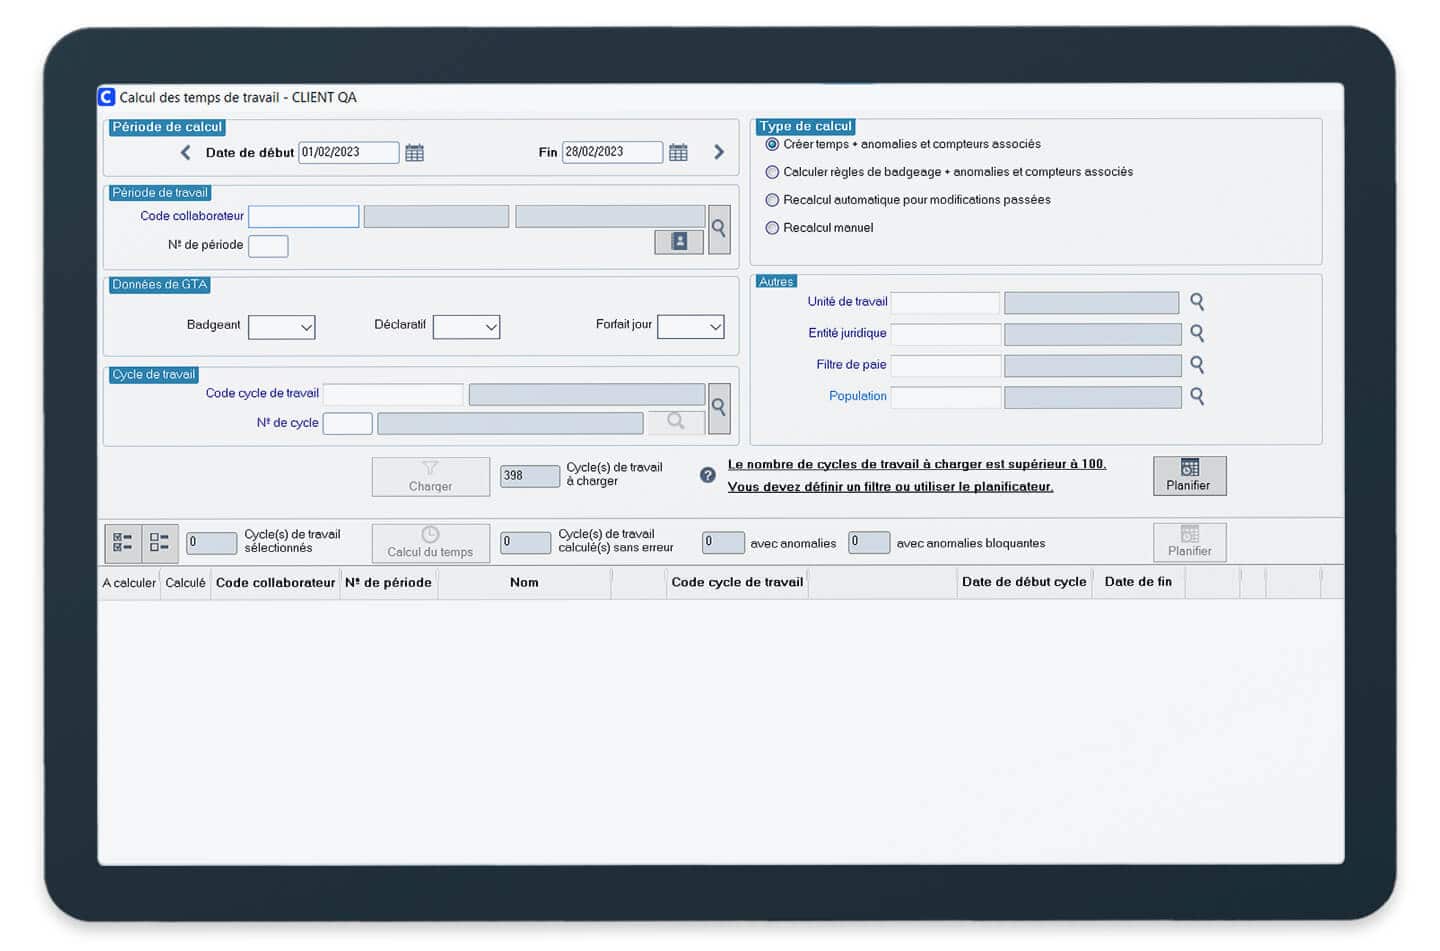Click the Nom column header
This screenshot has width=1440, height=951.
click(524, 583)
